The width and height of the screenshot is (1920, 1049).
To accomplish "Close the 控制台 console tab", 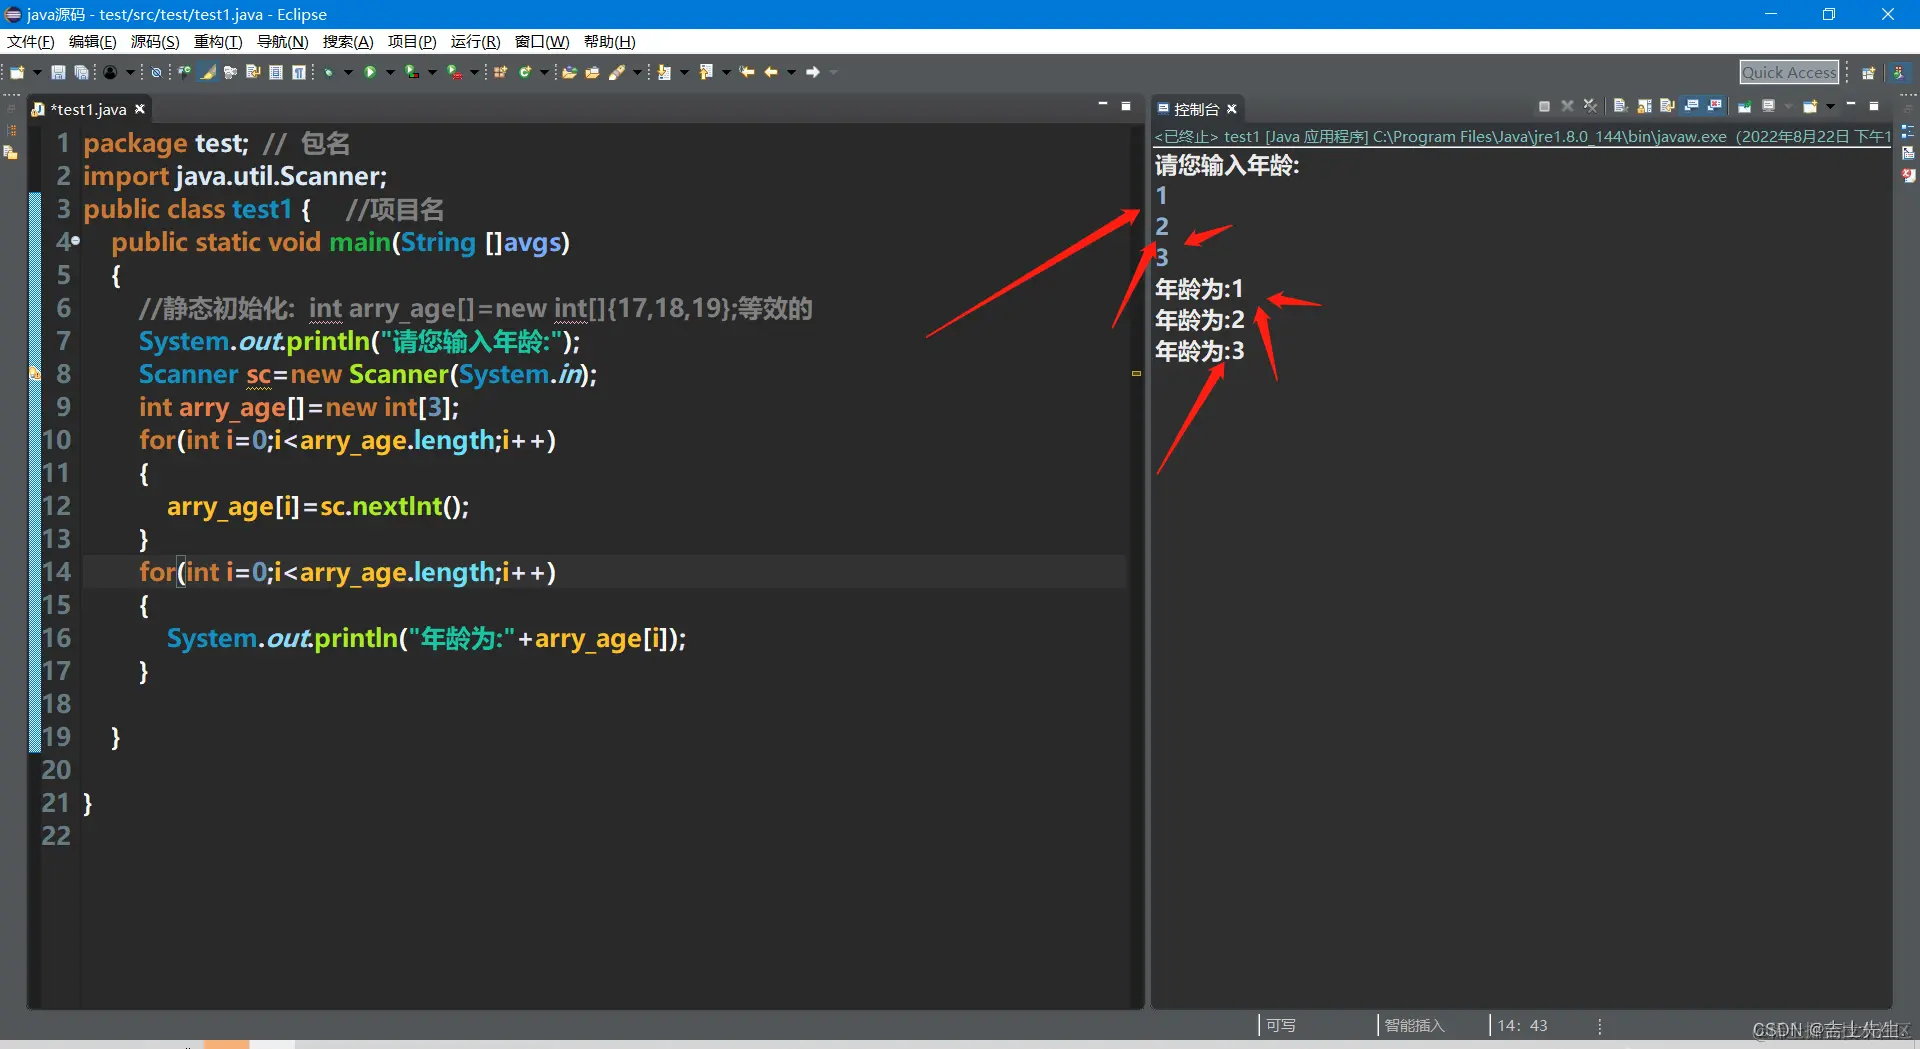I will (x=1232, y=109).
